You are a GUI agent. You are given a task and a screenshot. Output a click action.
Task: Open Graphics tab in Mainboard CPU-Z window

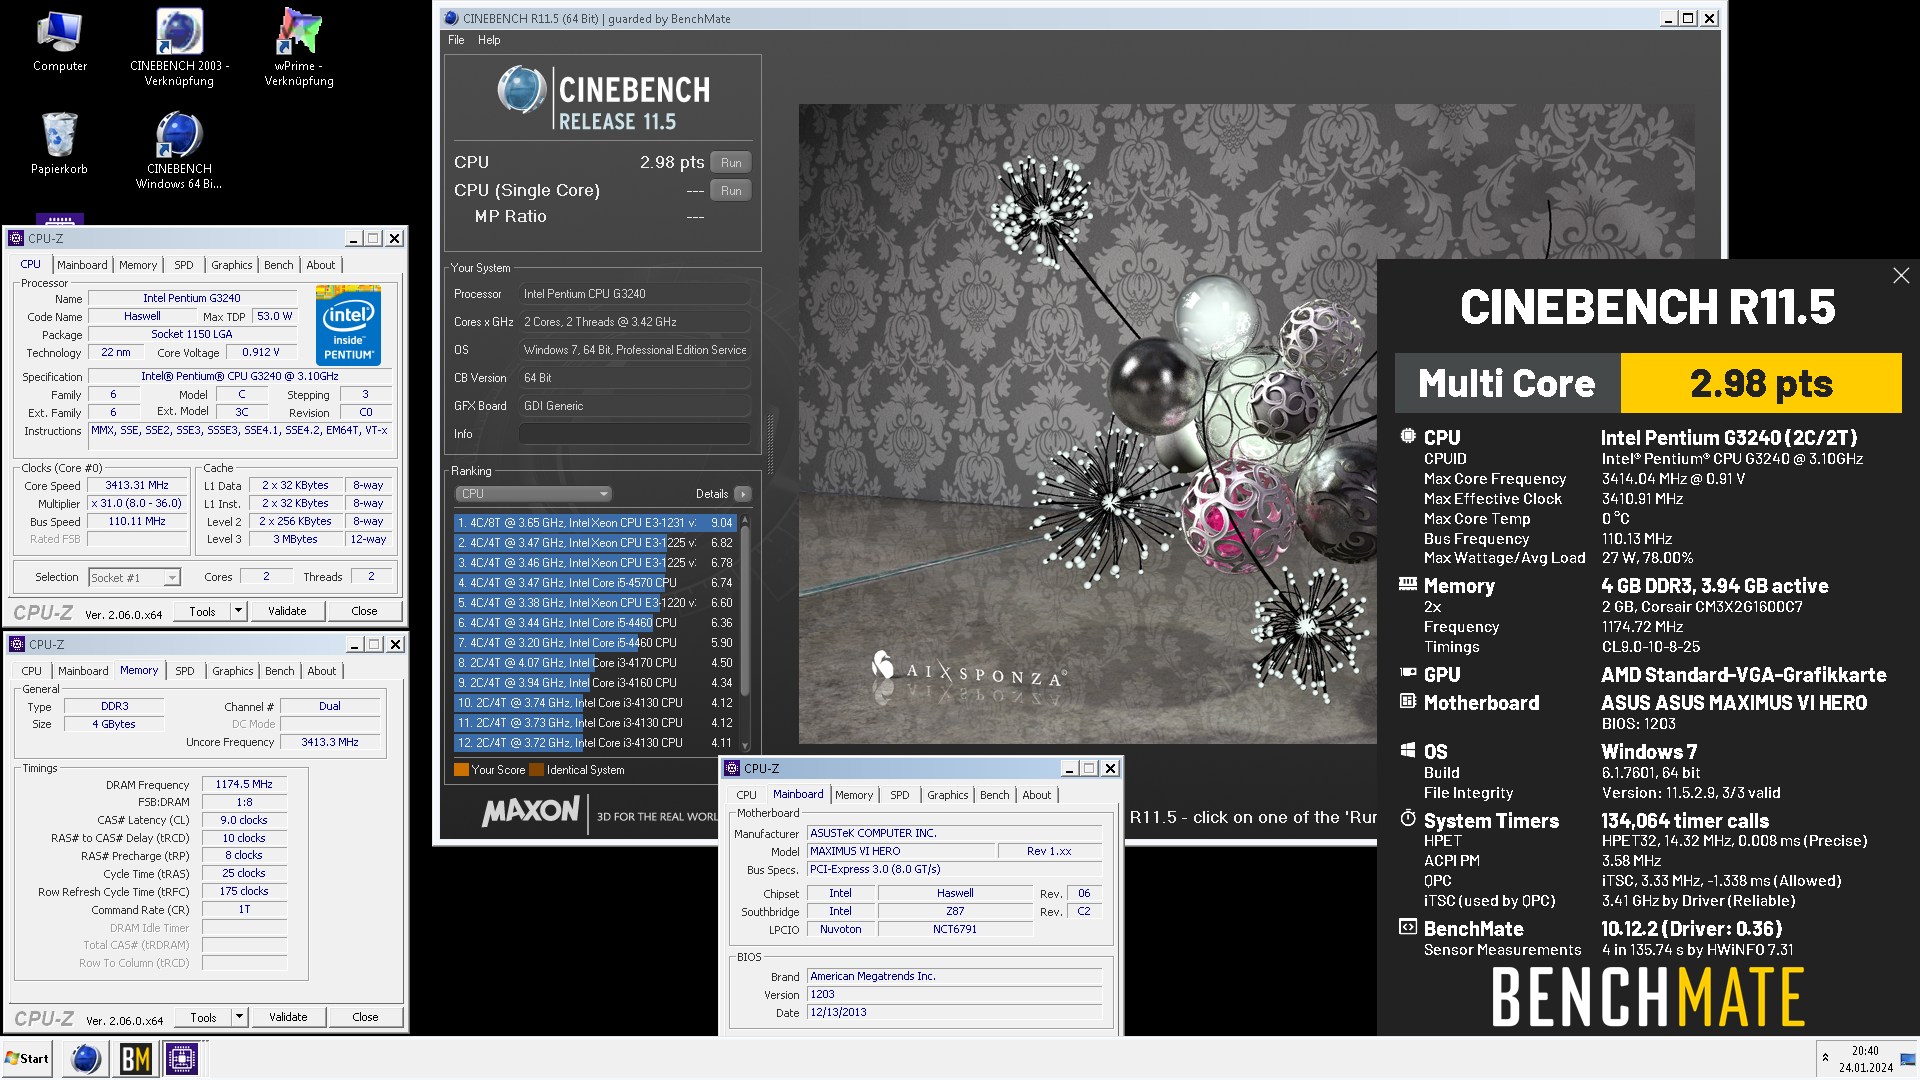[x=947, y=795]
